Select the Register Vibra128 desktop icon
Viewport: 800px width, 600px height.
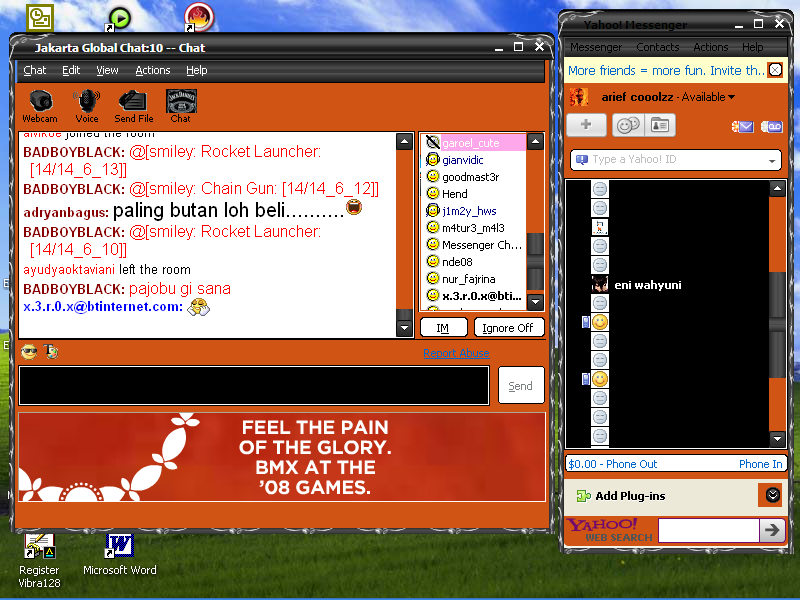(x=39, y=561)
